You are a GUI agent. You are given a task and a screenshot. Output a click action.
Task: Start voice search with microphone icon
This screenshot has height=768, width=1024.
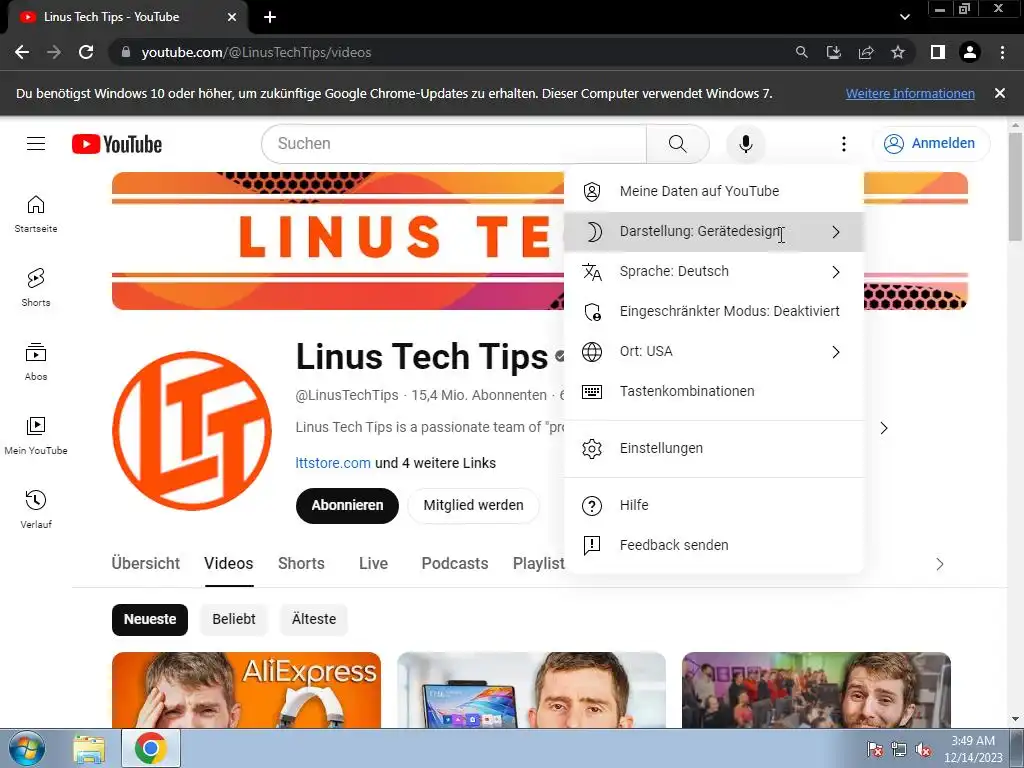745,144
